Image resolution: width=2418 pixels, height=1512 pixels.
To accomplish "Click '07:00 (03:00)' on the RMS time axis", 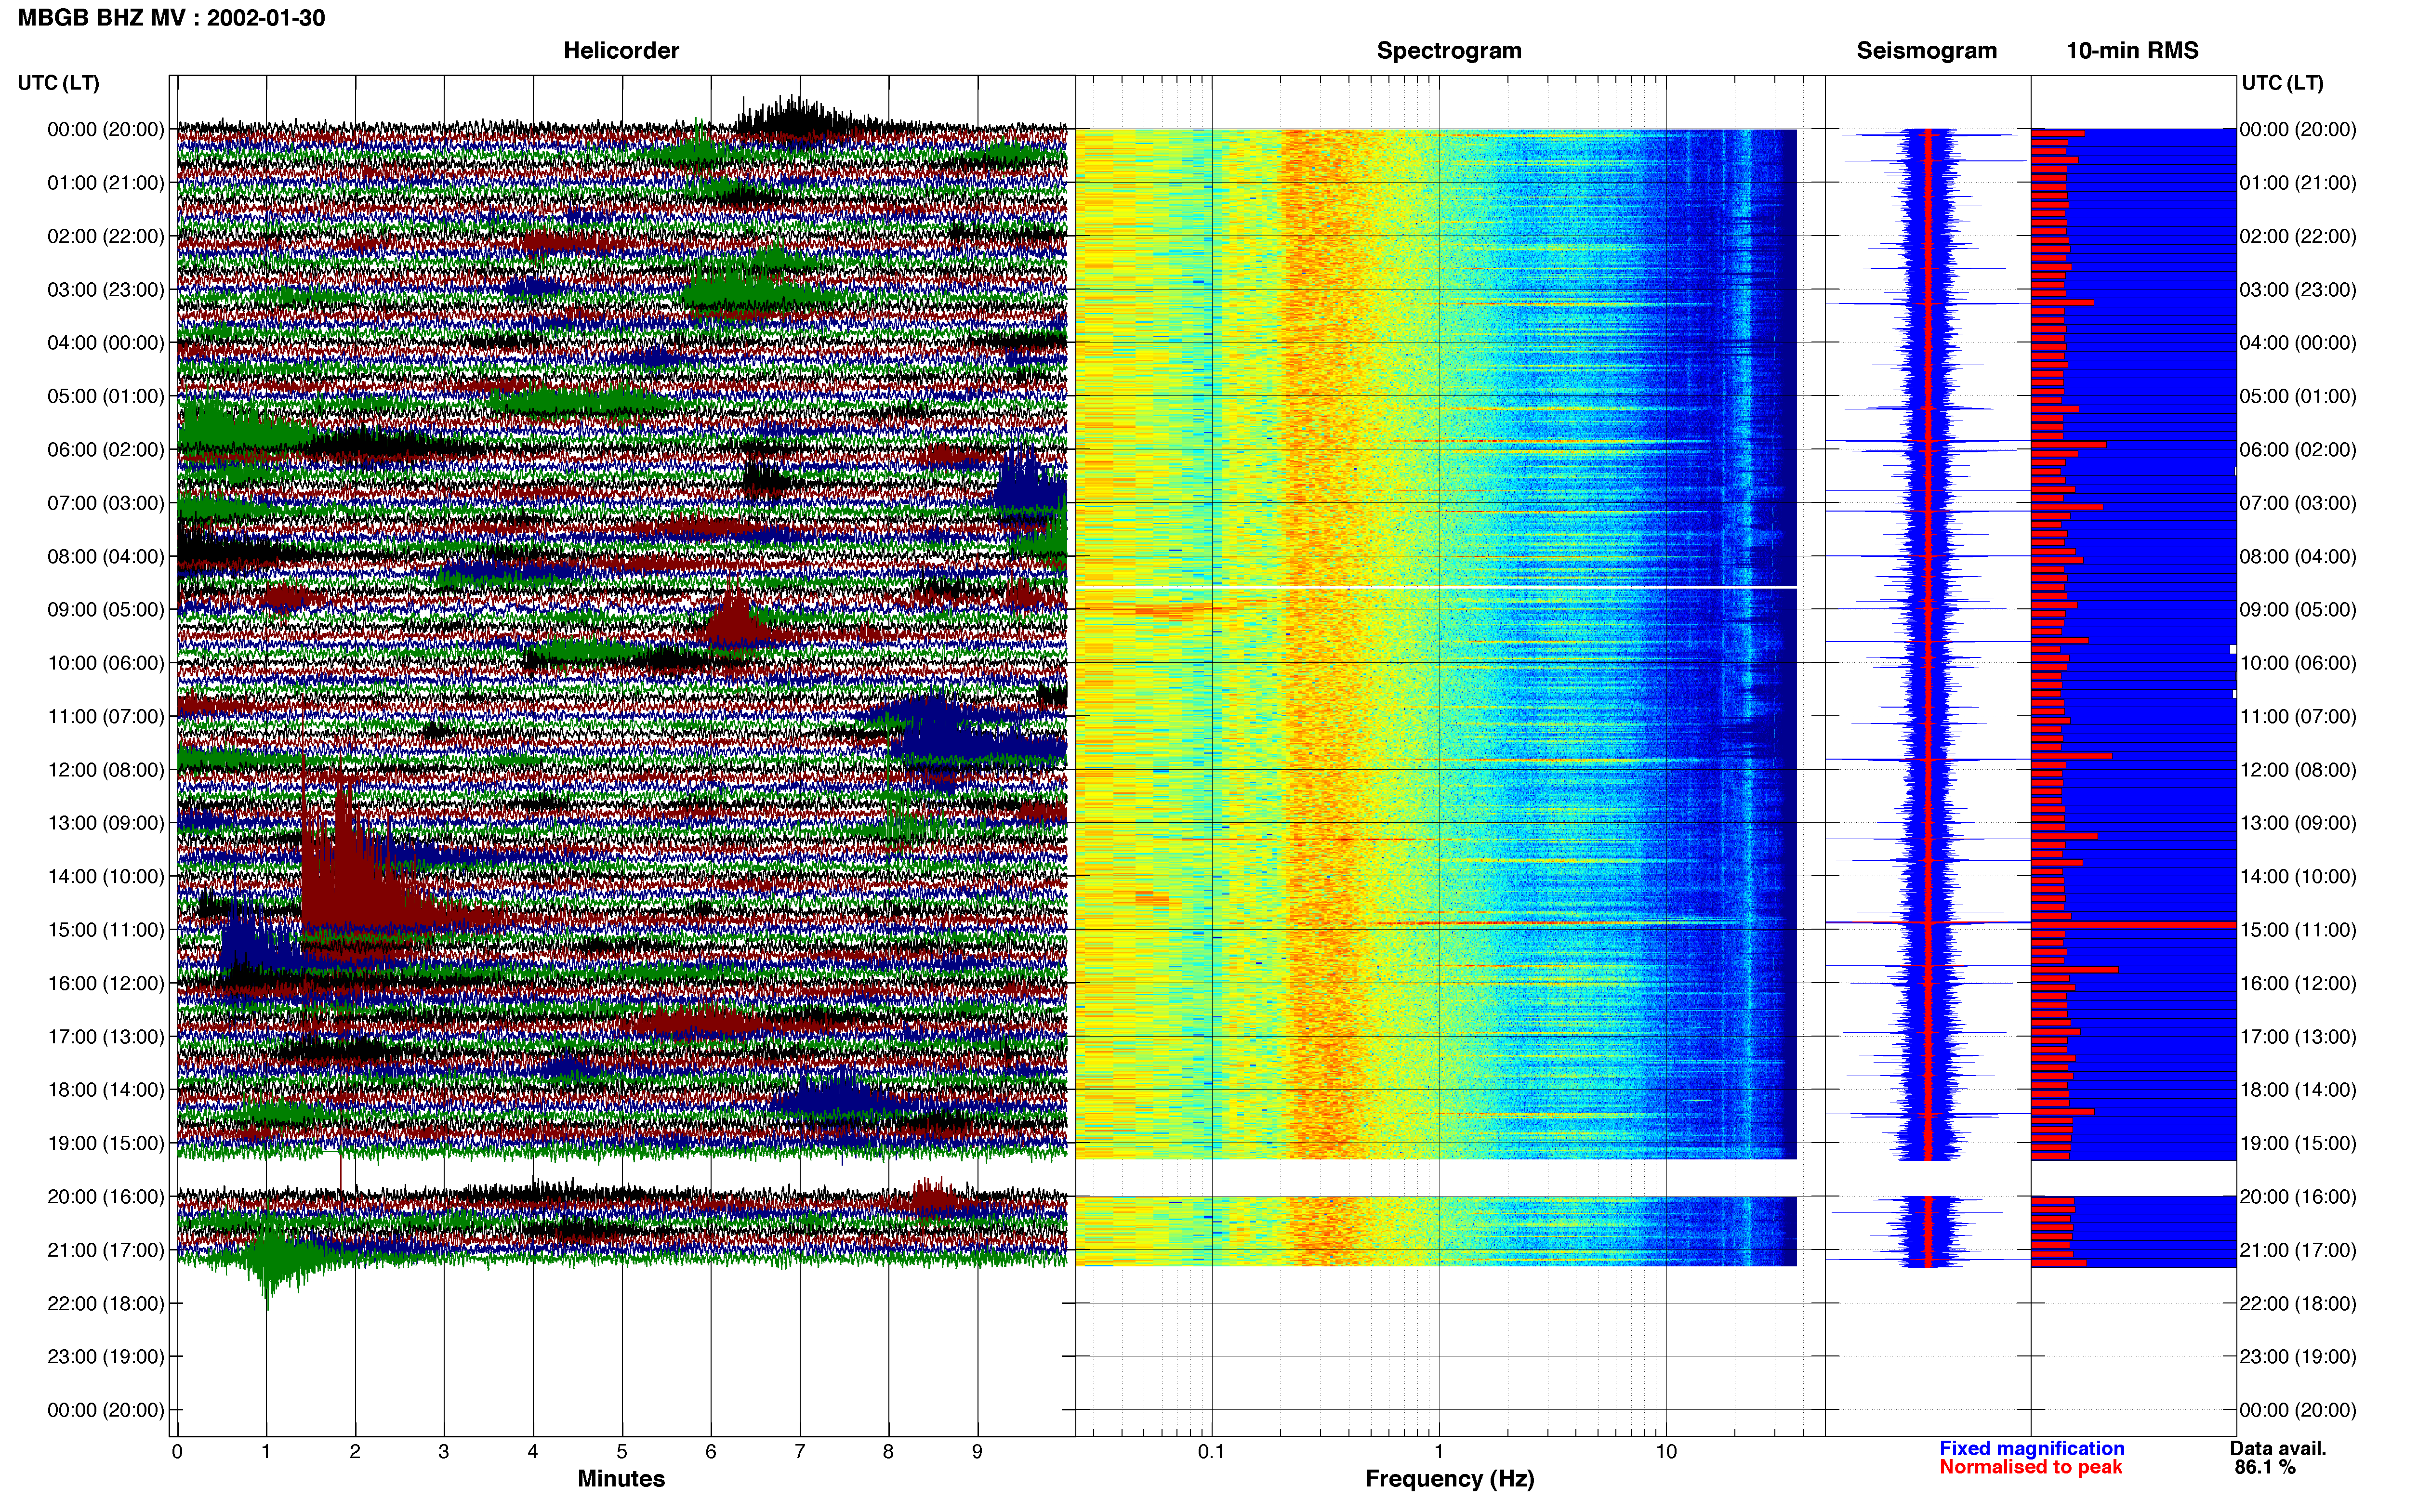I will 2298,503.
